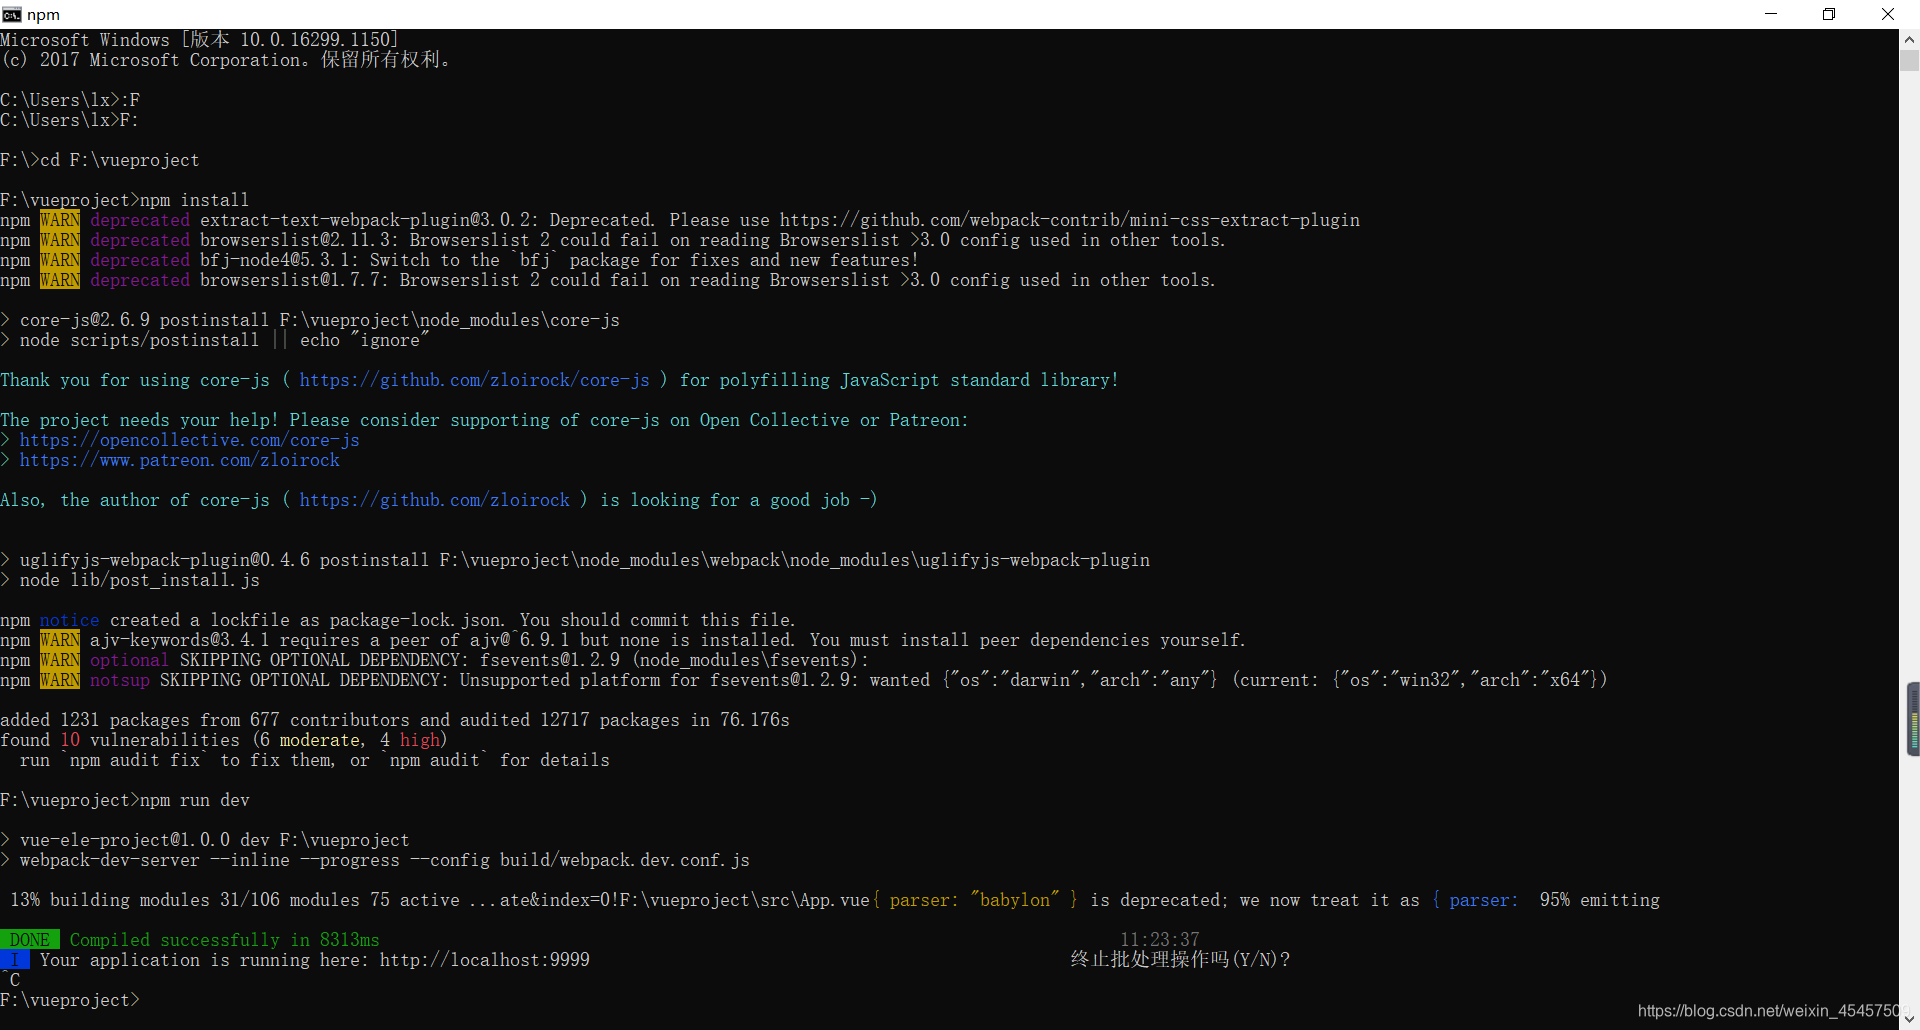The height and width of the screenshot is (1030, 1920).
Task: Click the blue 'I' info badge
Action: click(x=15, y=960)
